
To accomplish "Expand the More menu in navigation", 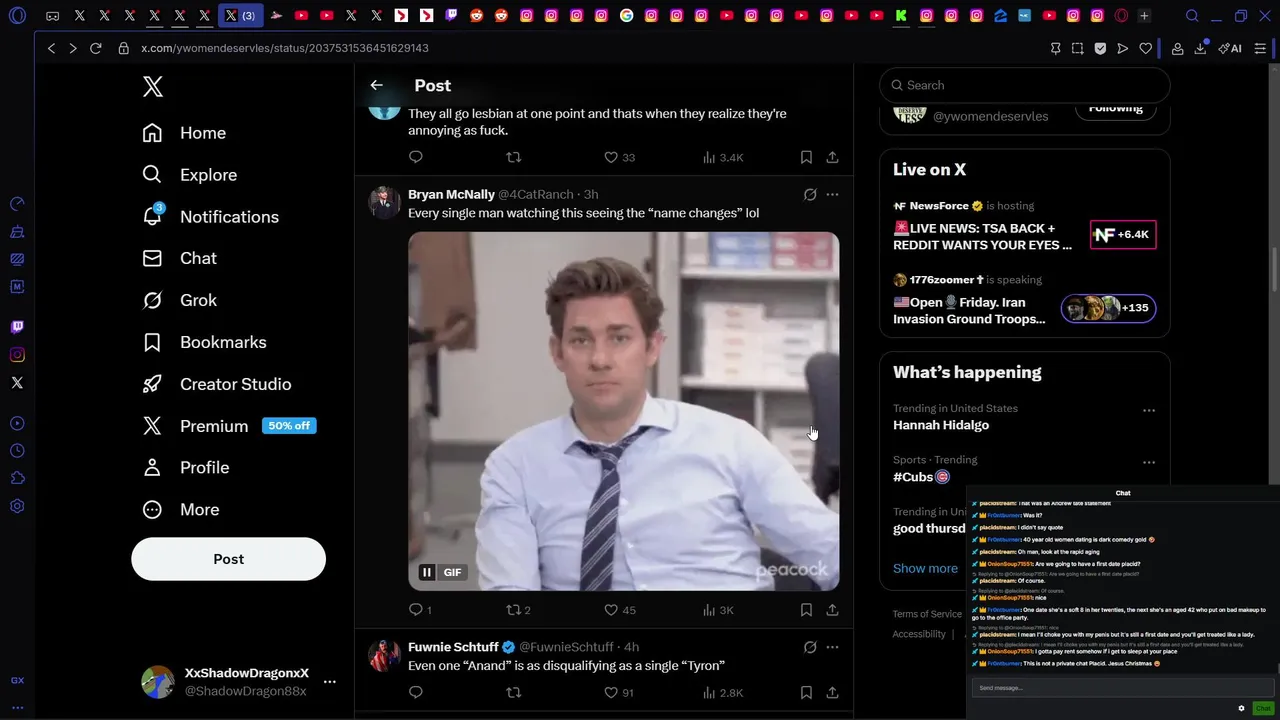I will coord(181,510).
